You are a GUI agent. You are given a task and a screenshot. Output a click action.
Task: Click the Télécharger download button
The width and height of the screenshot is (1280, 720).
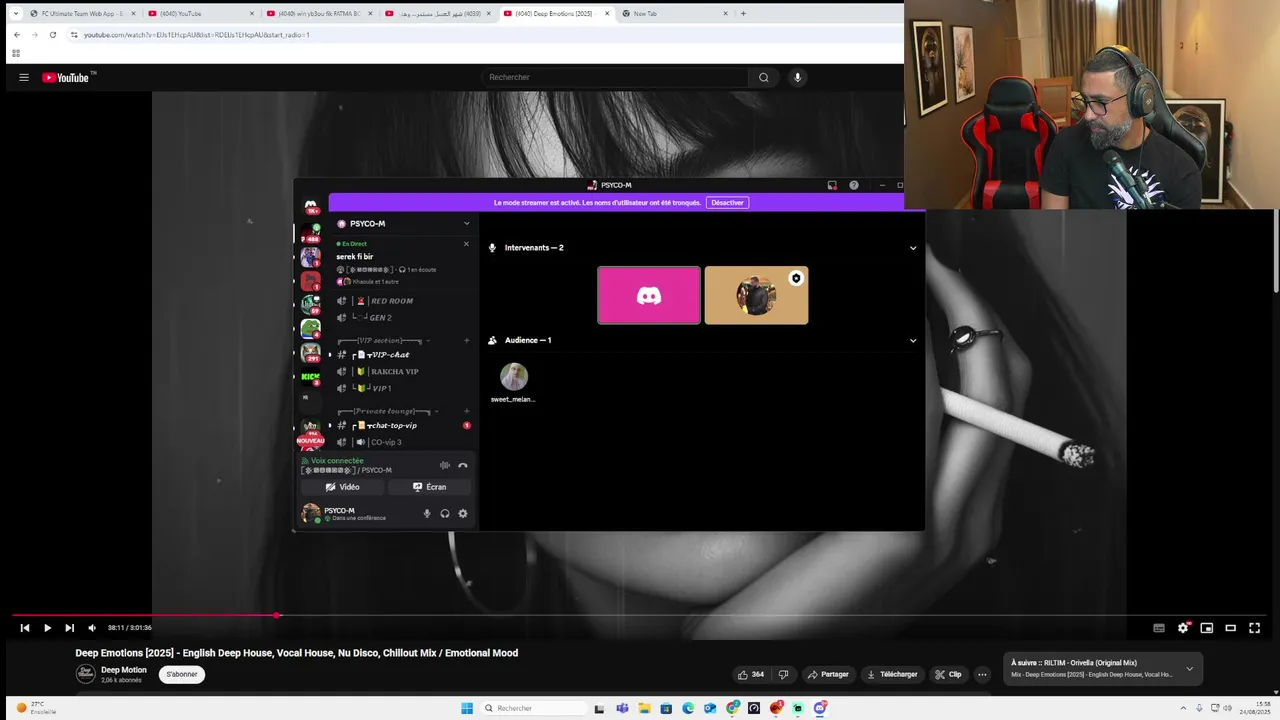(x=892, y=674)
